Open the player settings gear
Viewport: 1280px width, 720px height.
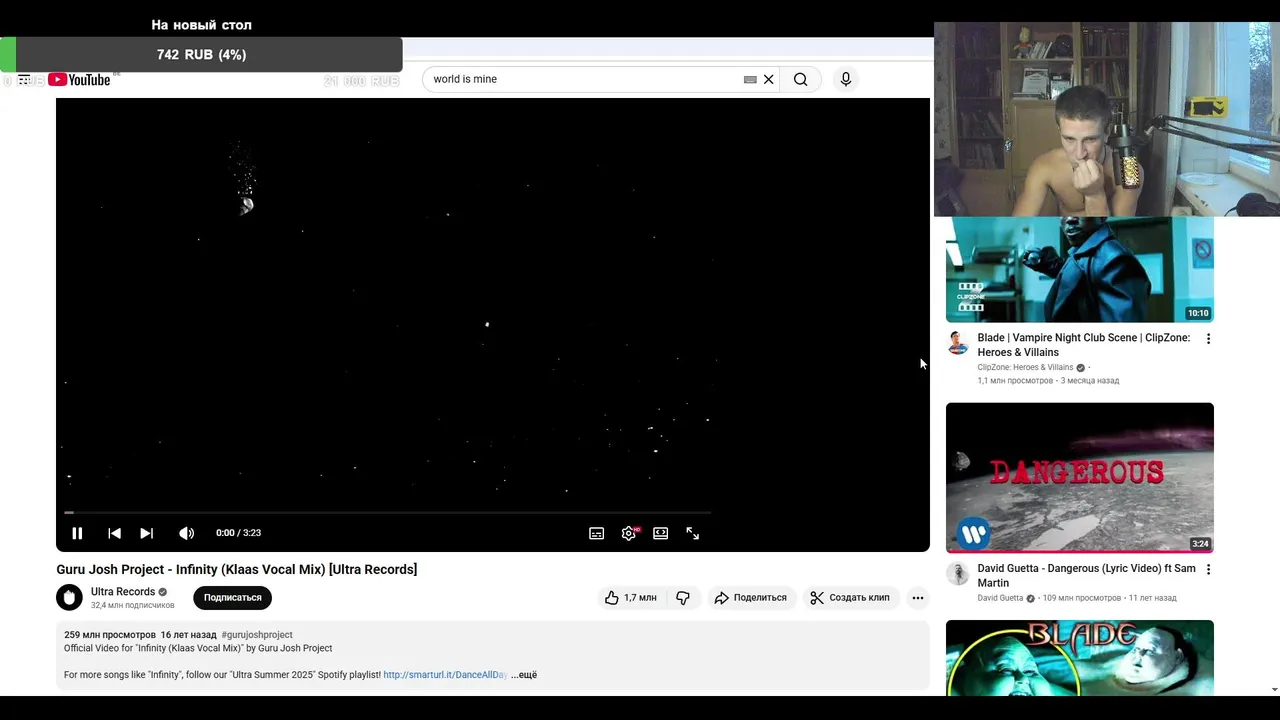(x=628, y=533)
